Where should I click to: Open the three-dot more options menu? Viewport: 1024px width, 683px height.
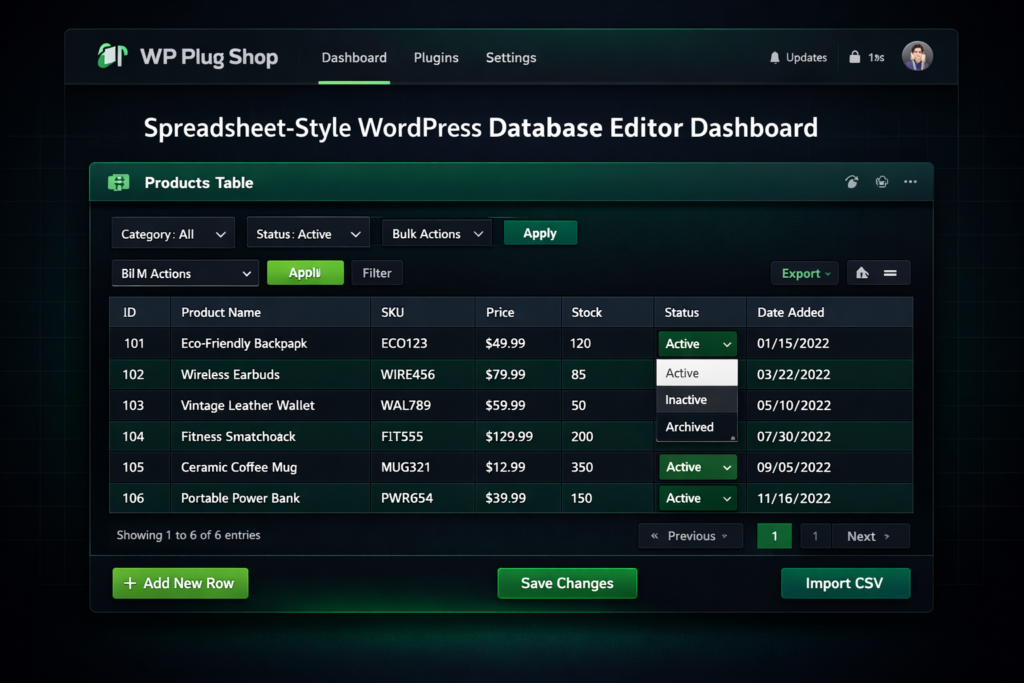[x=910, y=182]
